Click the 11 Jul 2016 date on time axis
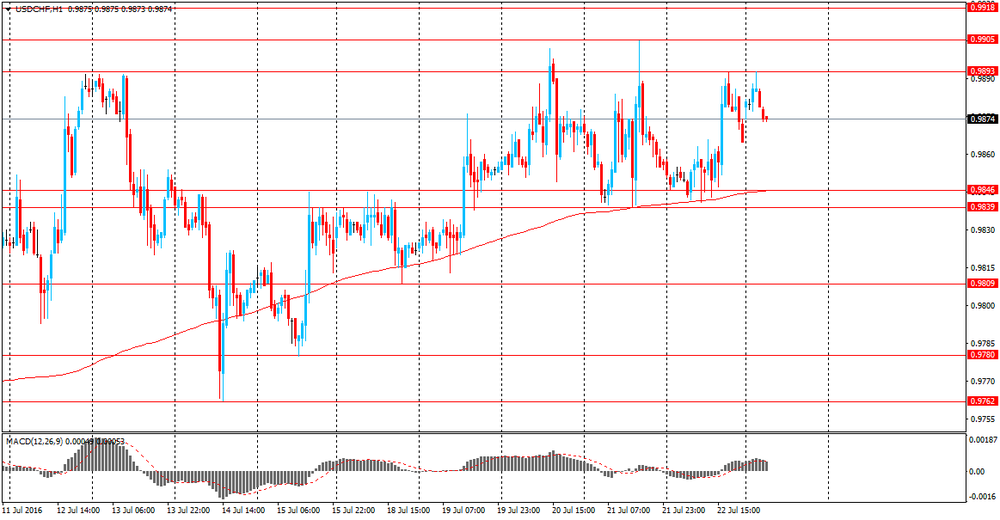Screen dimensions: 1000x520 point(22,510)
